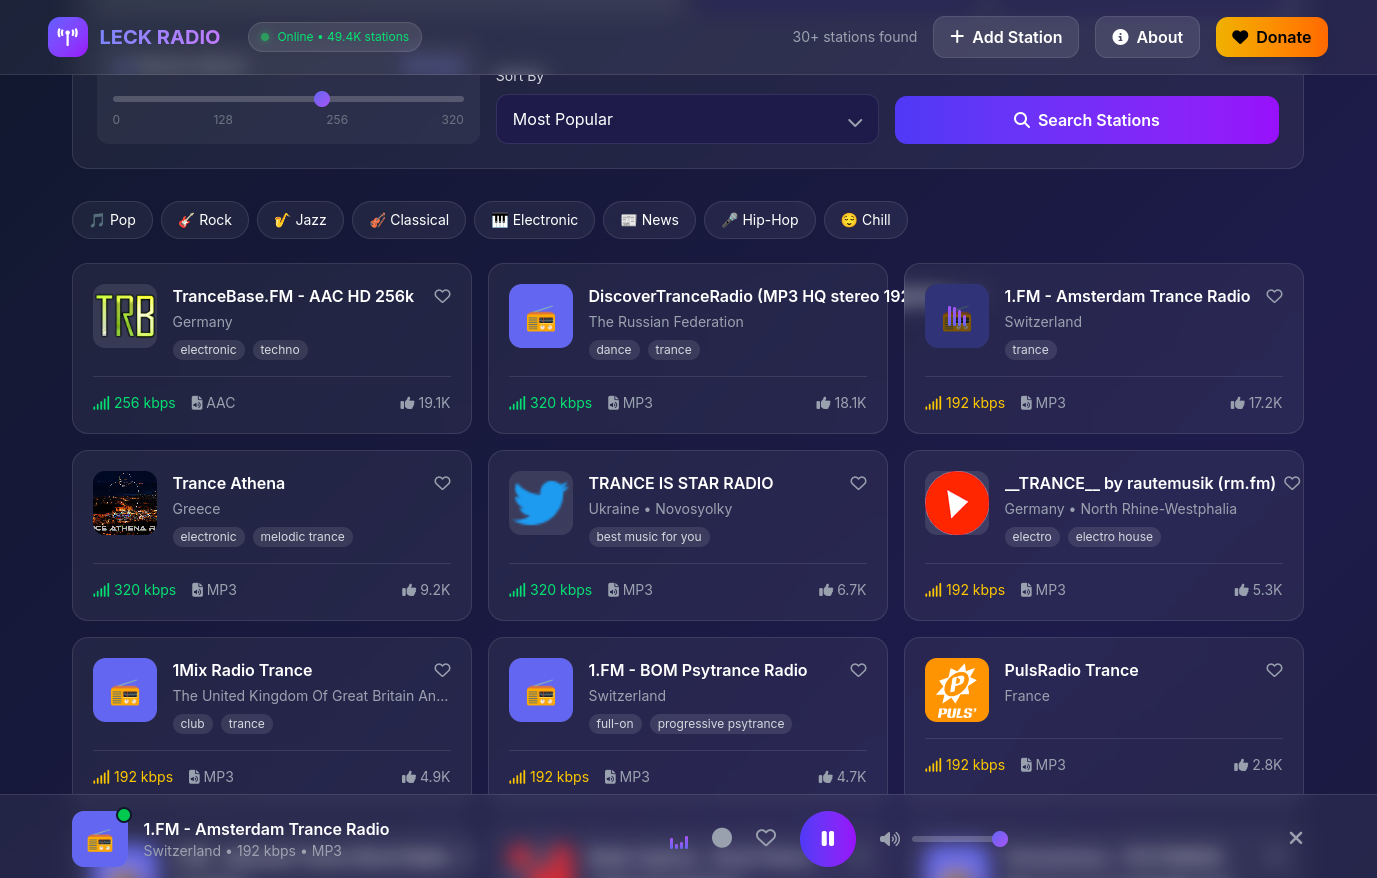
Task: Click the 256 kbps signal on TranceBase.FM
Action: [x=134, y=403]
